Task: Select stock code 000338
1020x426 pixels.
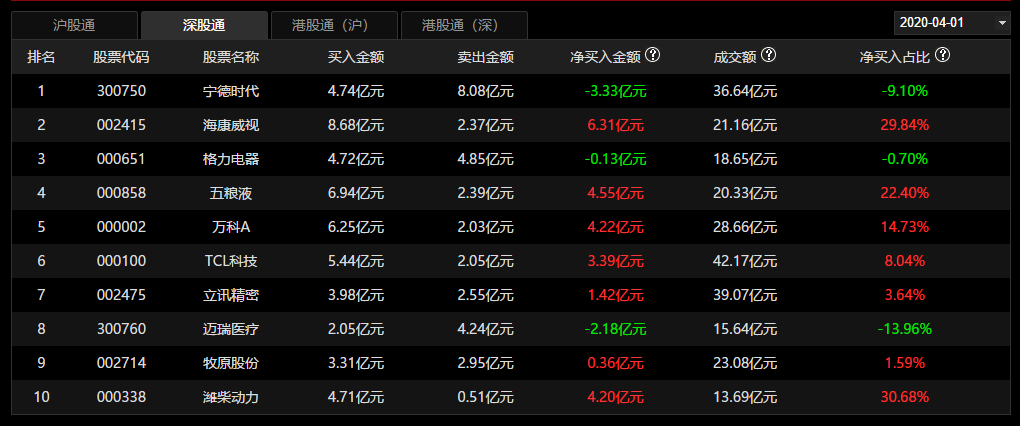Action: 121,397
